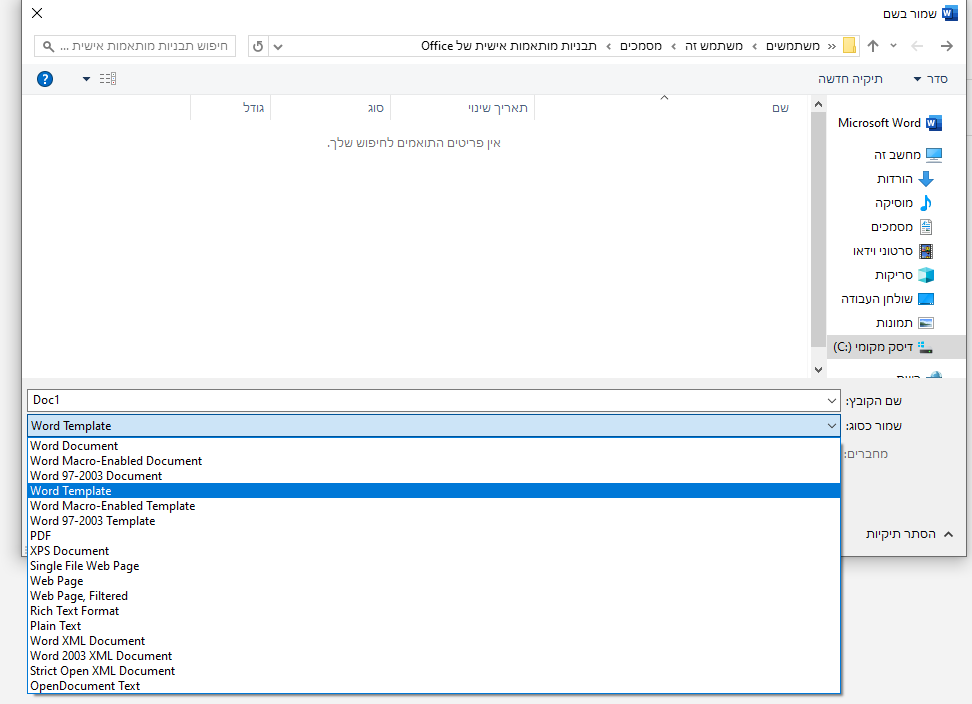
Task: Hide folders with הסתר תיקיות
Action: 909,534
